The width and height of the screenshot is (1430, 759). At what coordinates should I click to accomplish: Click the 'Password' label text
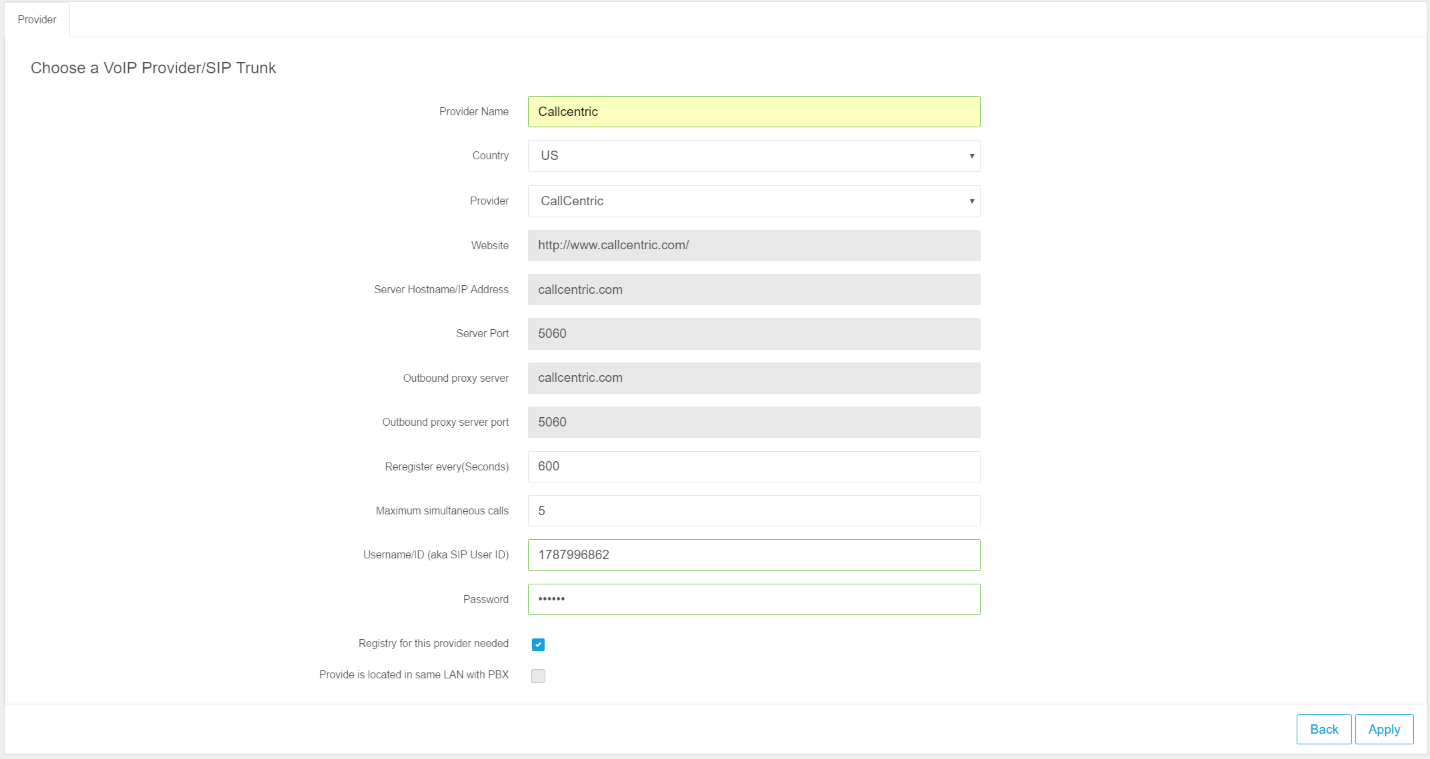tap(486, 600)
